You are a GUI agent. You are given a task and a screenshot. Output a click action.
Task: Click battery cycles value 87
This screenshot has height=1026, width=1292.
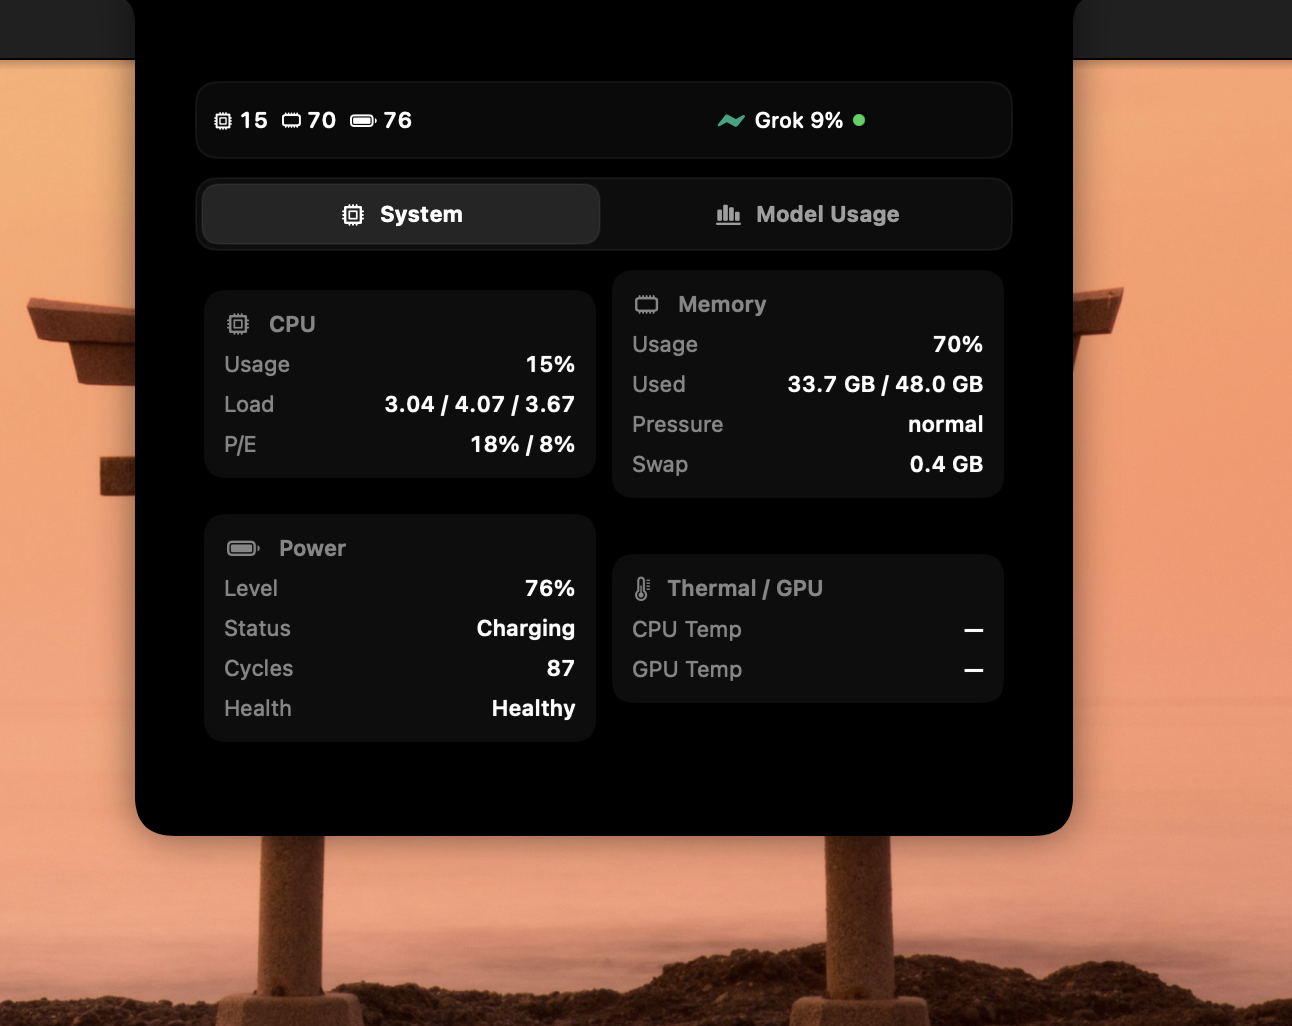pos(561,668)
